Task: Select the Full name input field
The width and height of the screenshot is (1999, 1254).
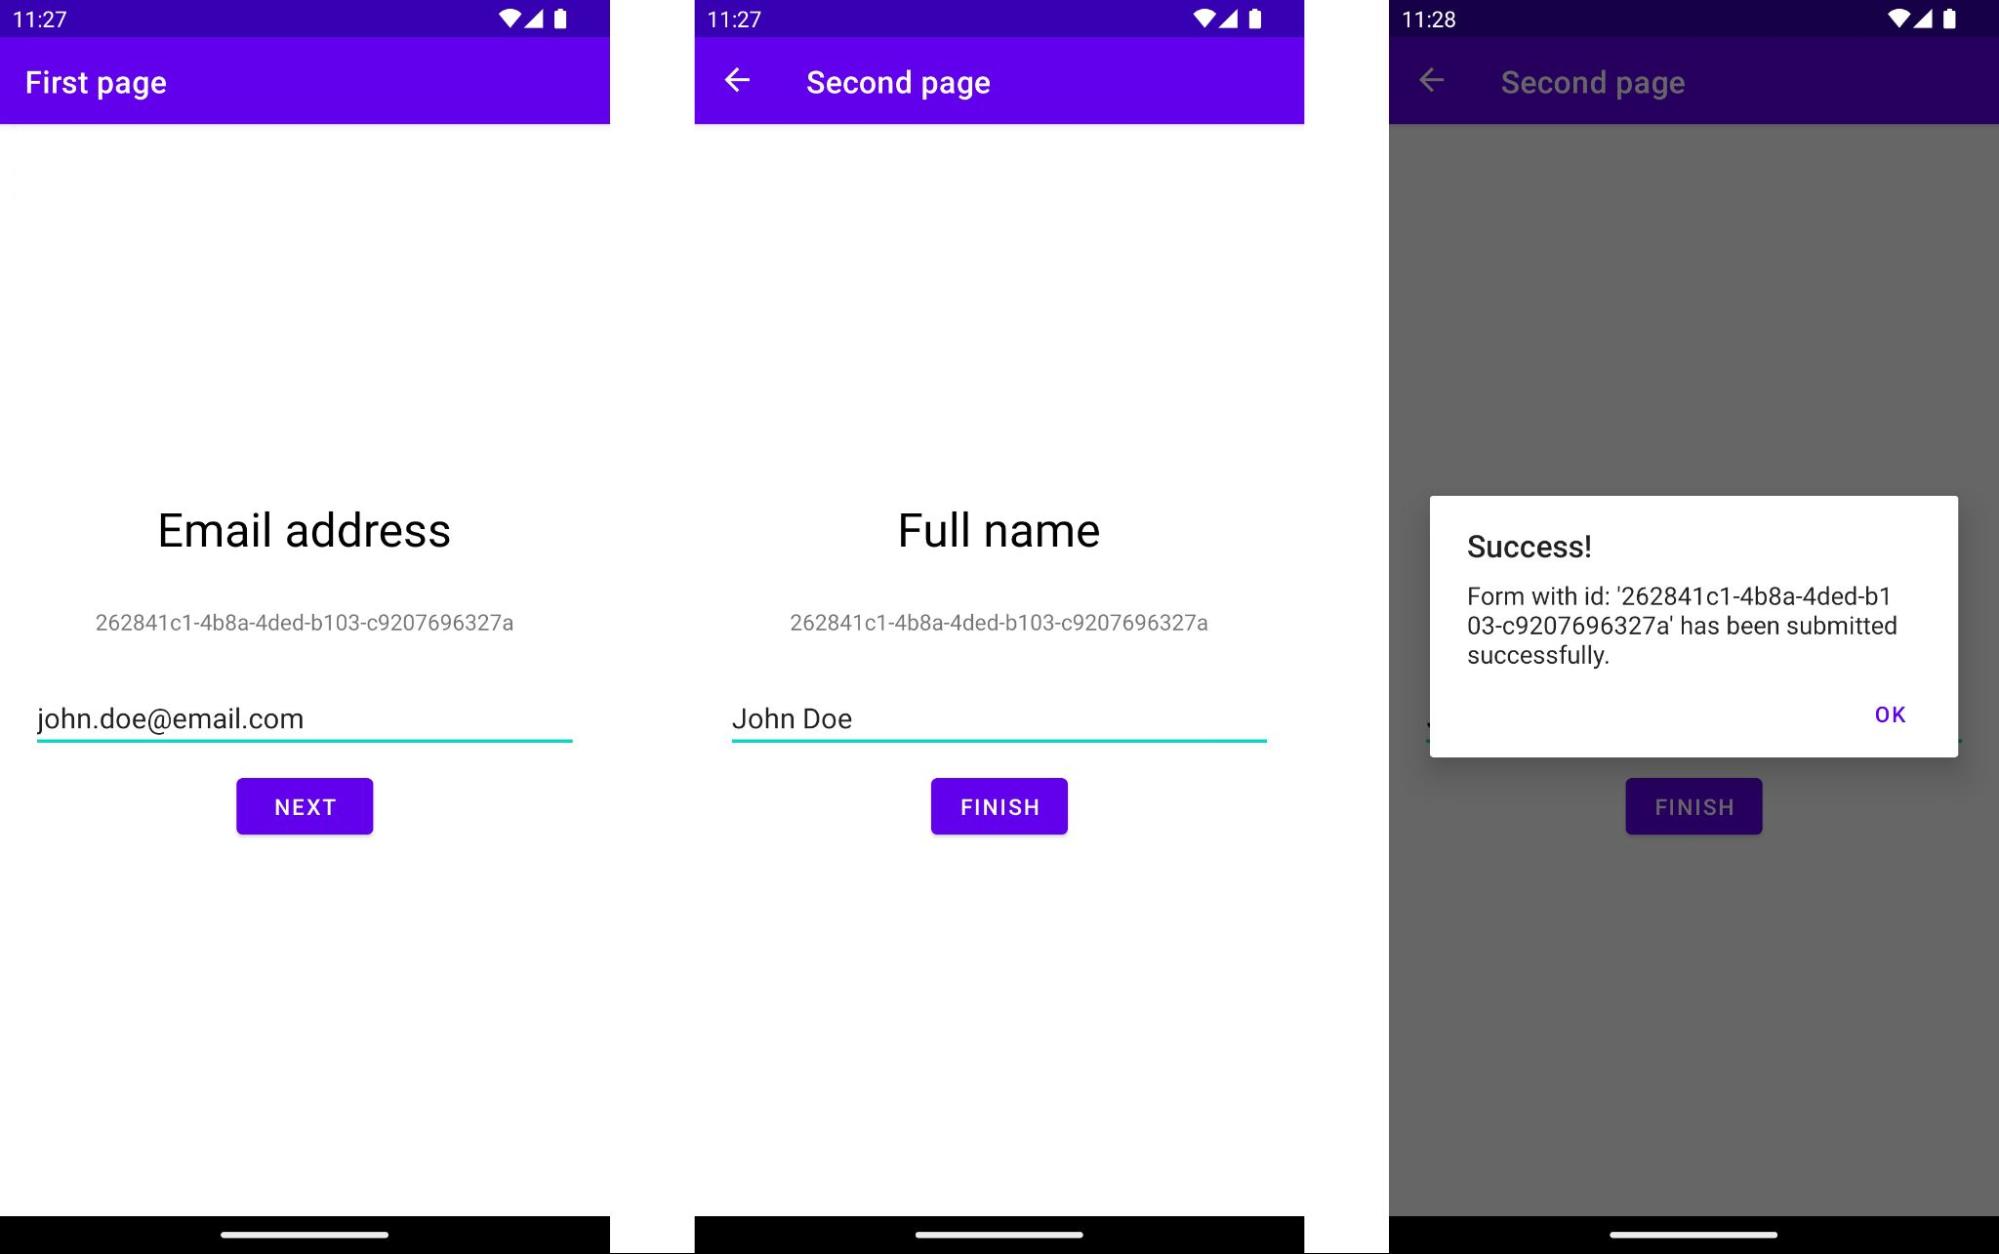Action: click(998, 718)
